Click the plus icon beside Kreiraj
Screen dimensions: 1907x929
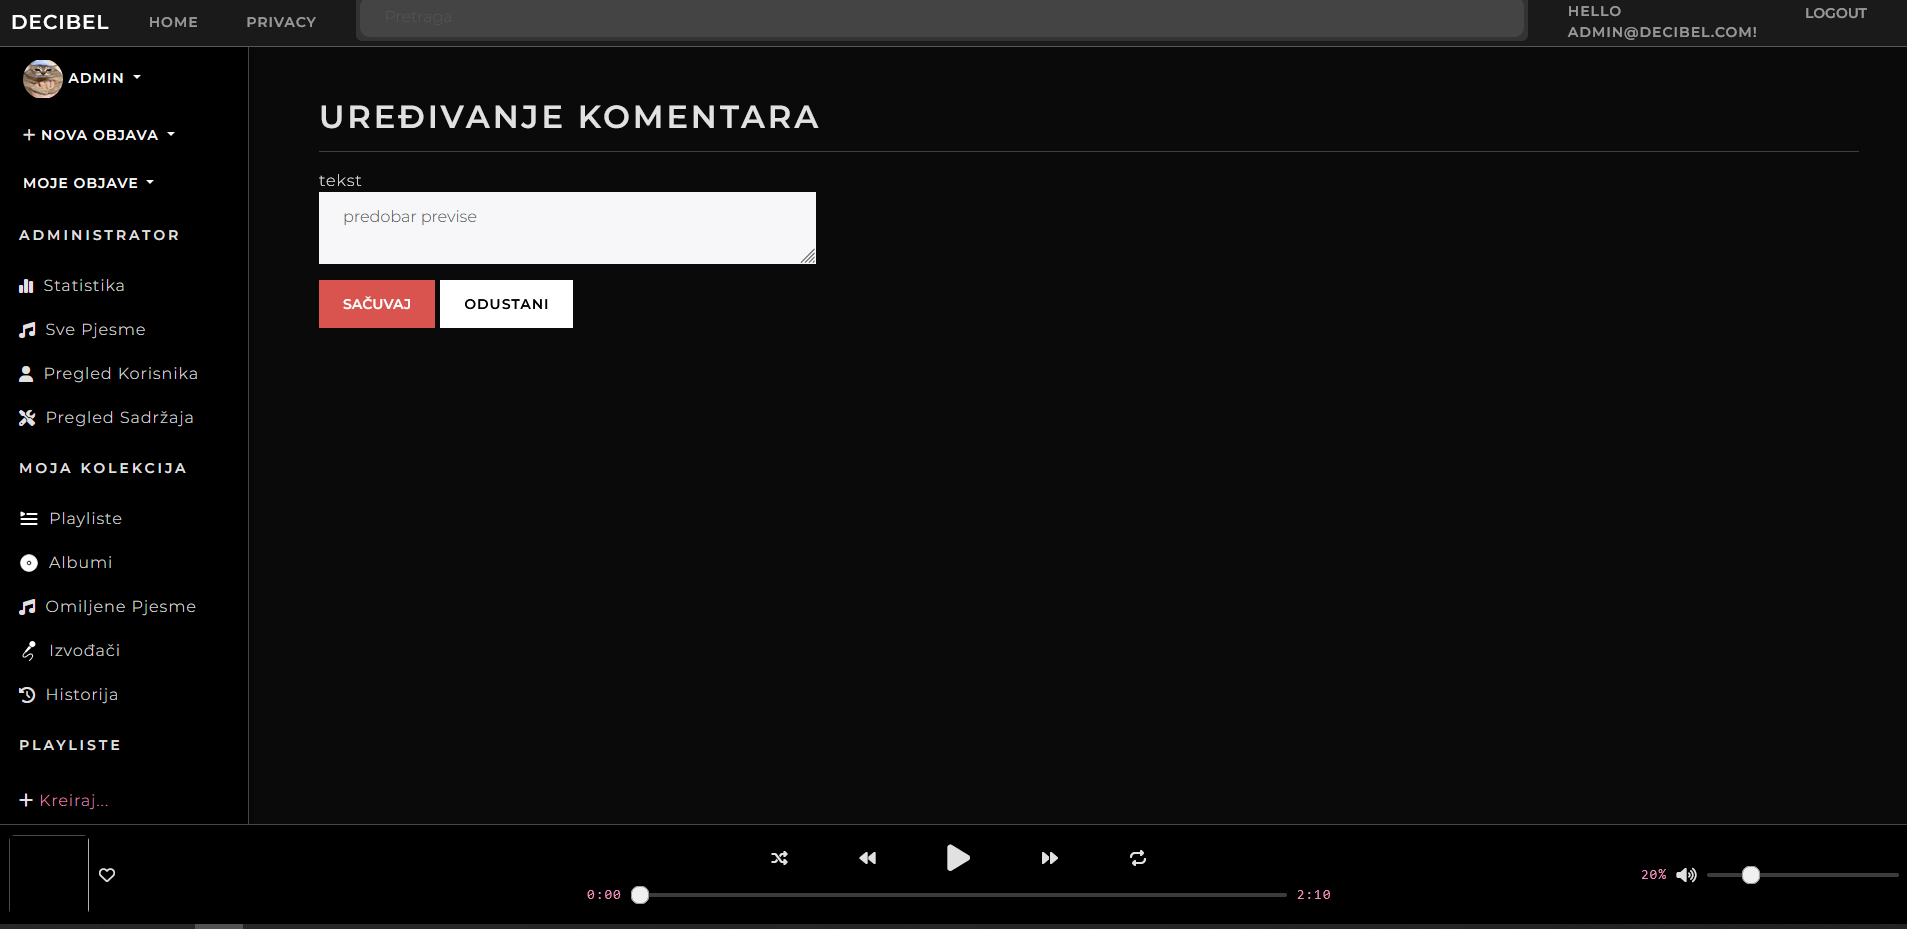26,800
